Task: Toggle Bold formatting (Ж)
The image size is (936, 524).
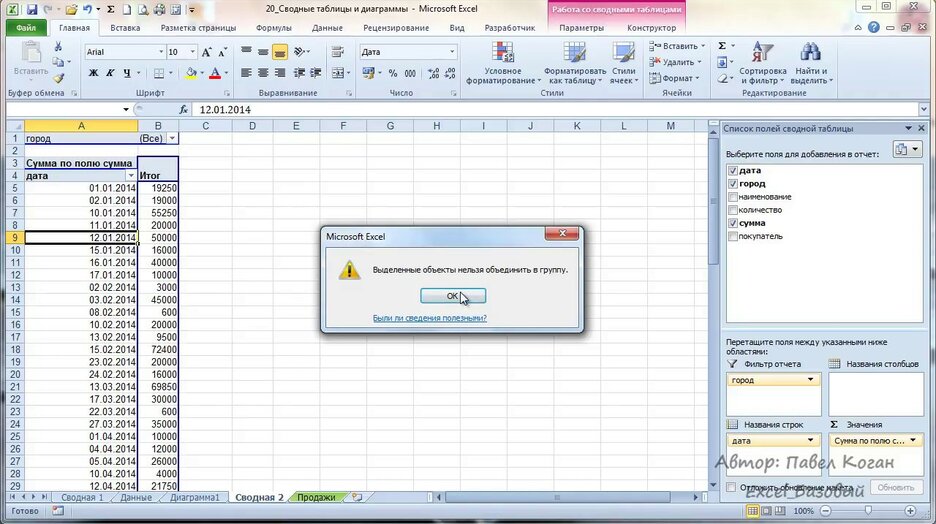Action: point(94,73)
